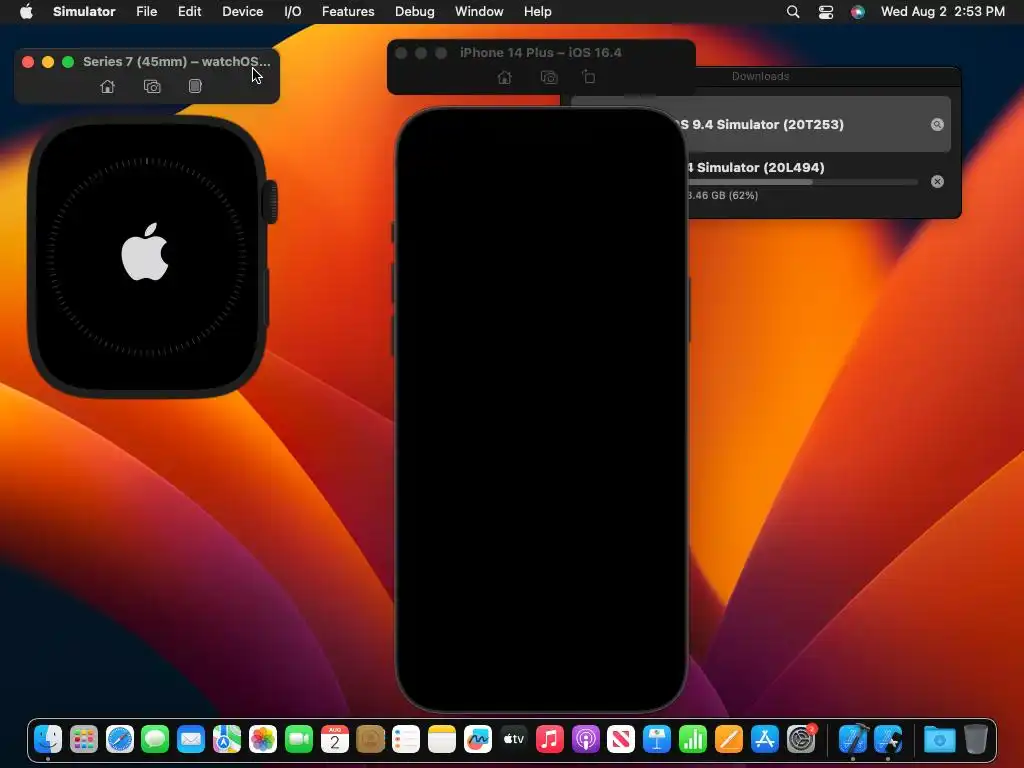Open Music from the Dock
The width and height of the screenshot is (1024, 768).
click(550, 739)
